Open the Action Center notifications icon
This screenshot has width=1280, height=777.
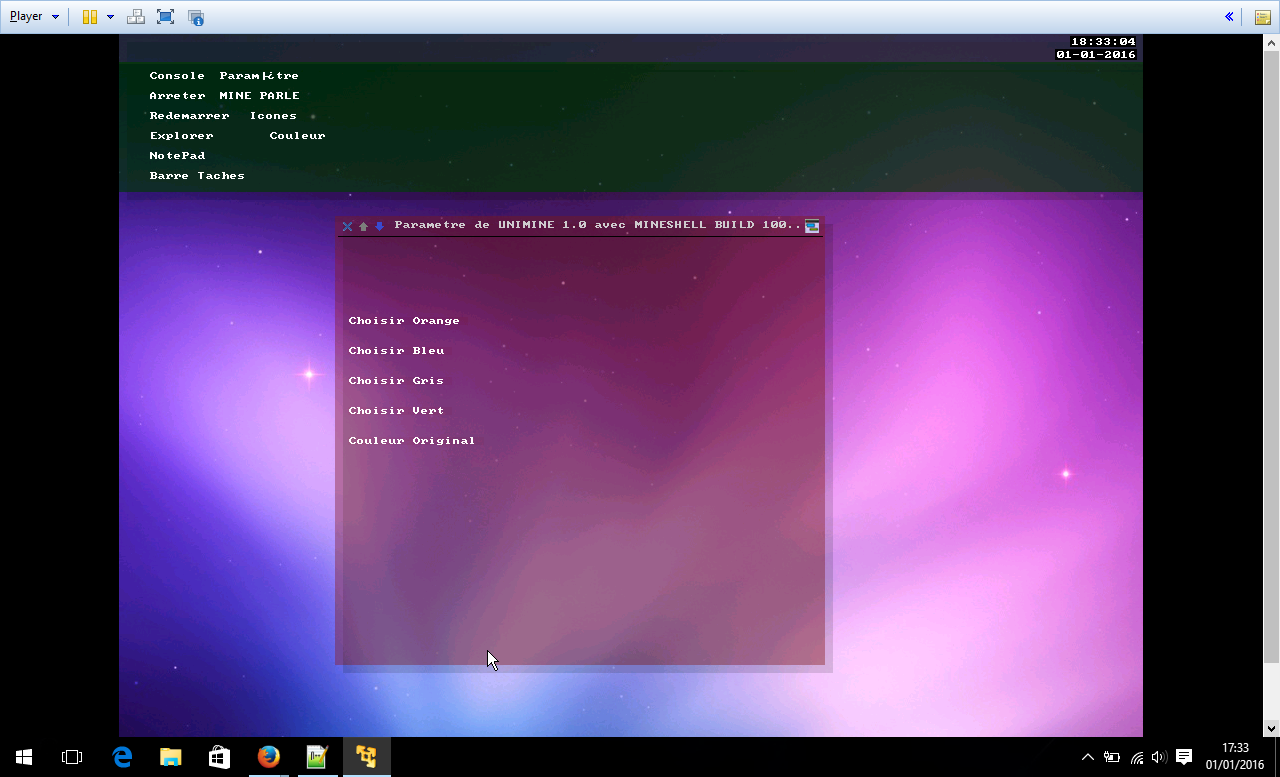click(1184, 757)
